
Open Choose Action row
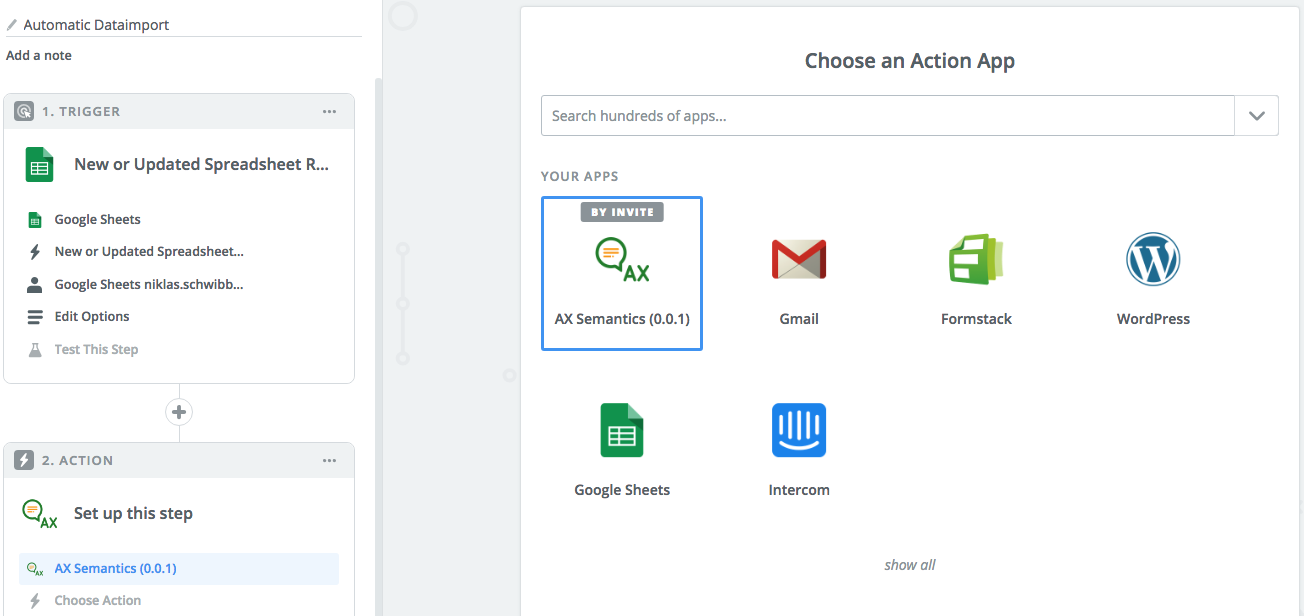coord(179,601)
